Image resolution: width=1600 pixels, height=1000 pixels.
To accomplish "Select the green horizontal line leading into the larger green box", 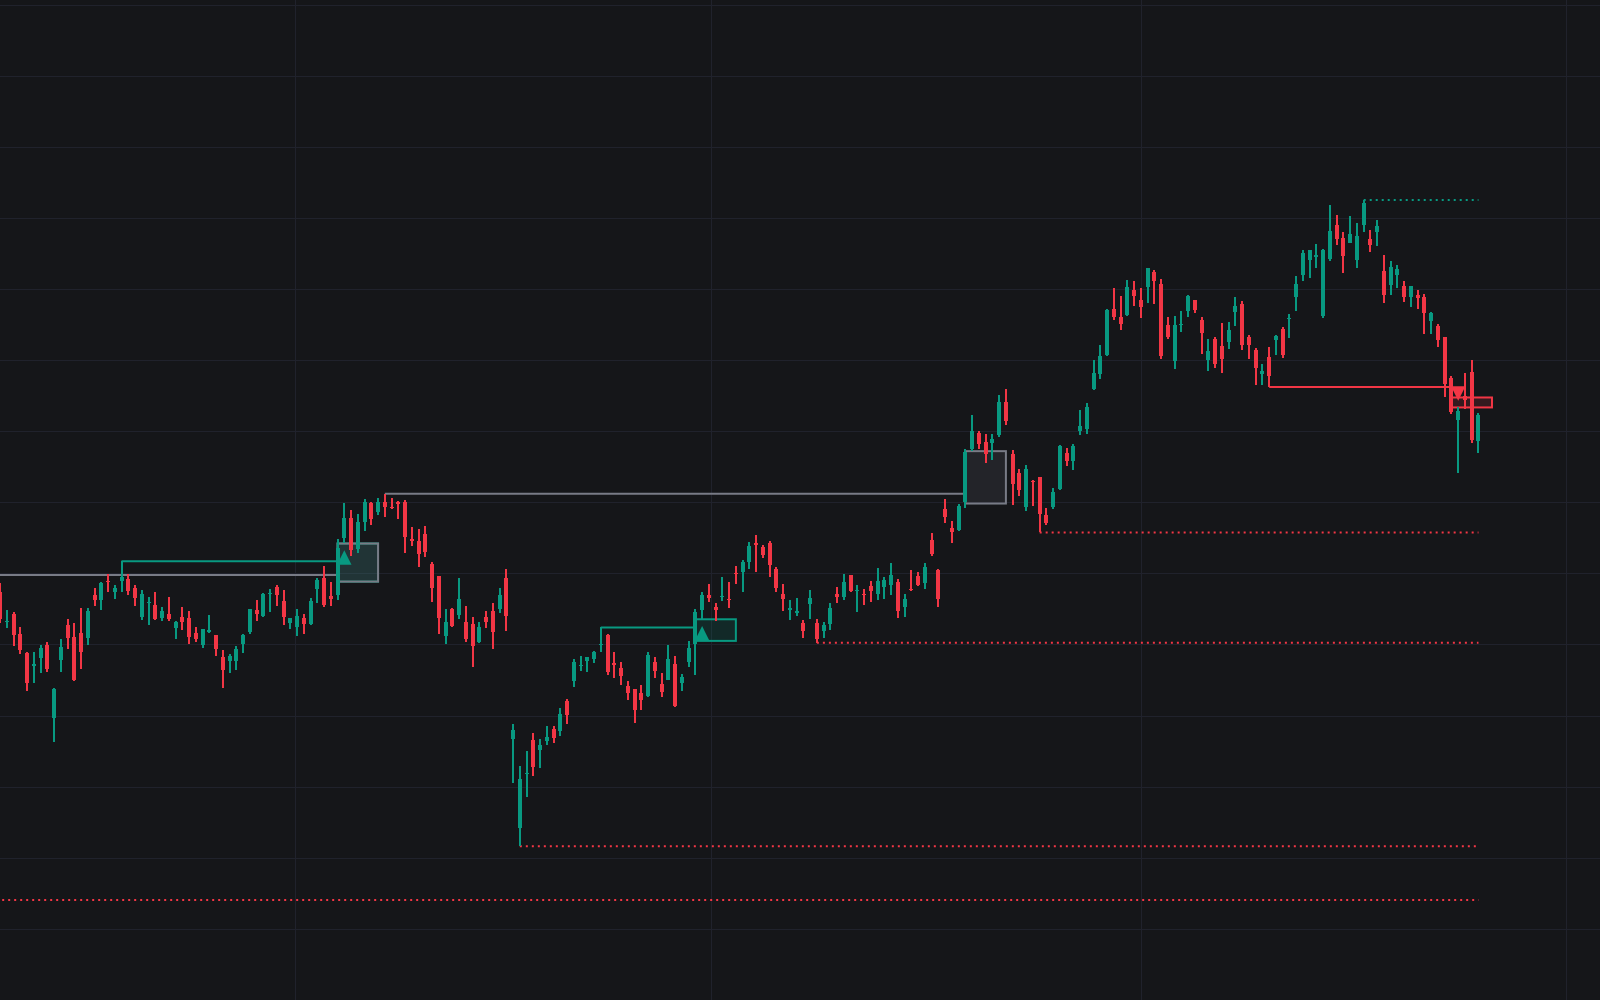I will [x=230, y=562].
